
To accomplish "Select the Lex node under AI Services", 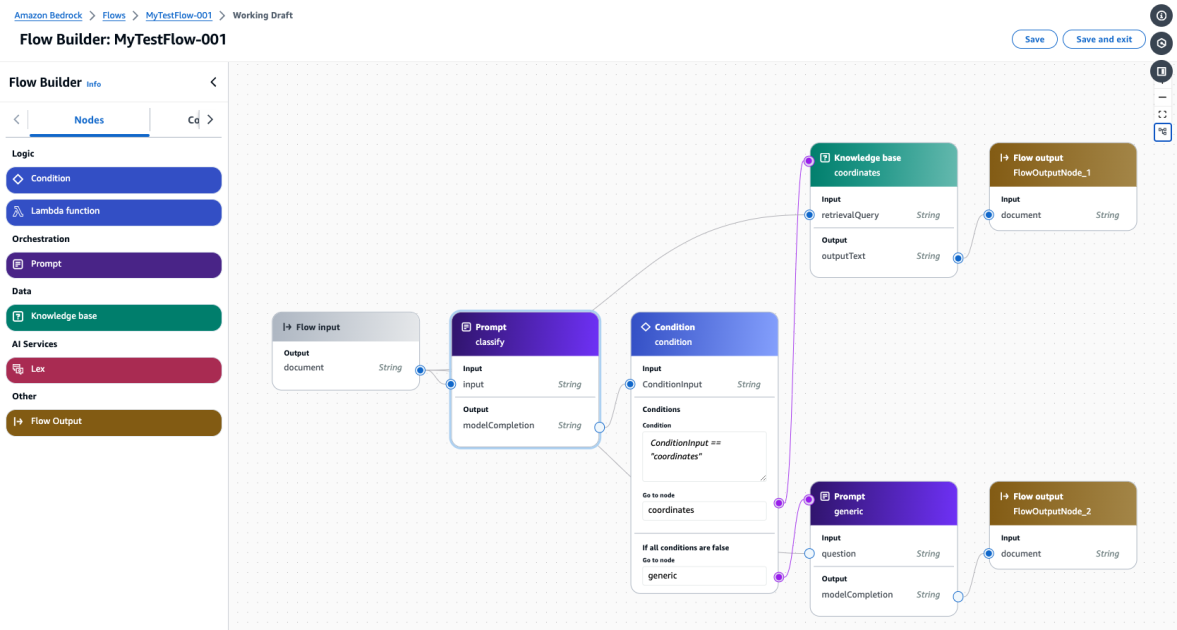I will [x=113, y=370].
